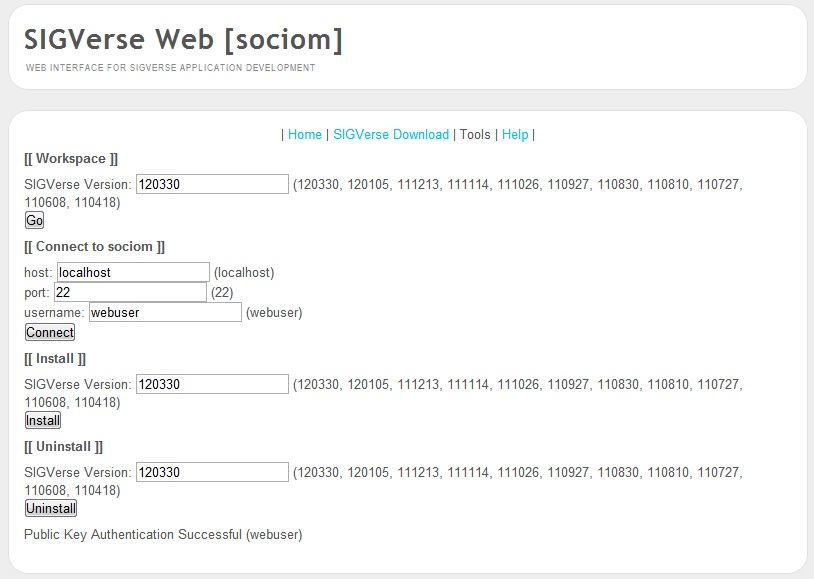Select Tools in the navigation bar
Image resolution: width=814 pixels, height=579 pixels.
coord(475,134)
